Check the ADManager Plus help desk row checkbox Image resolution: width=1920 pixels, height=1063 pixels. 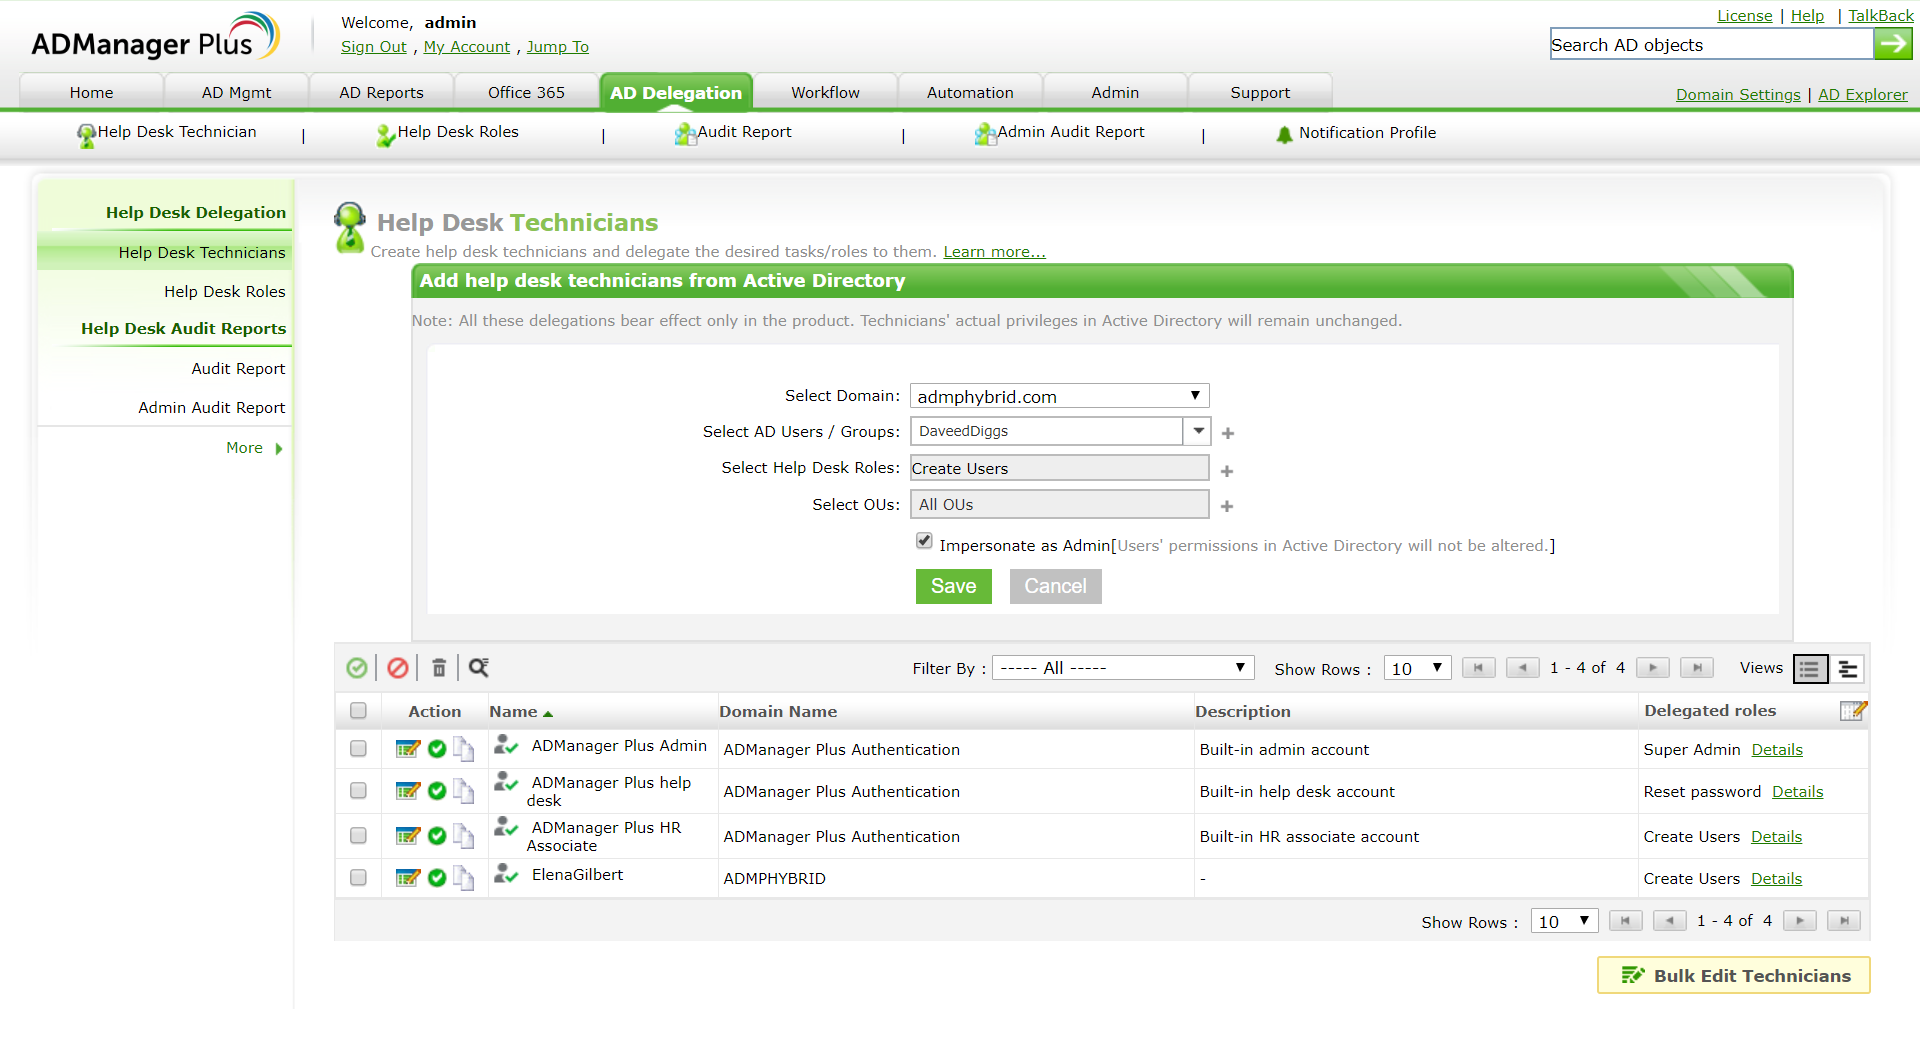pyautogui.click(x=358, y=791)
